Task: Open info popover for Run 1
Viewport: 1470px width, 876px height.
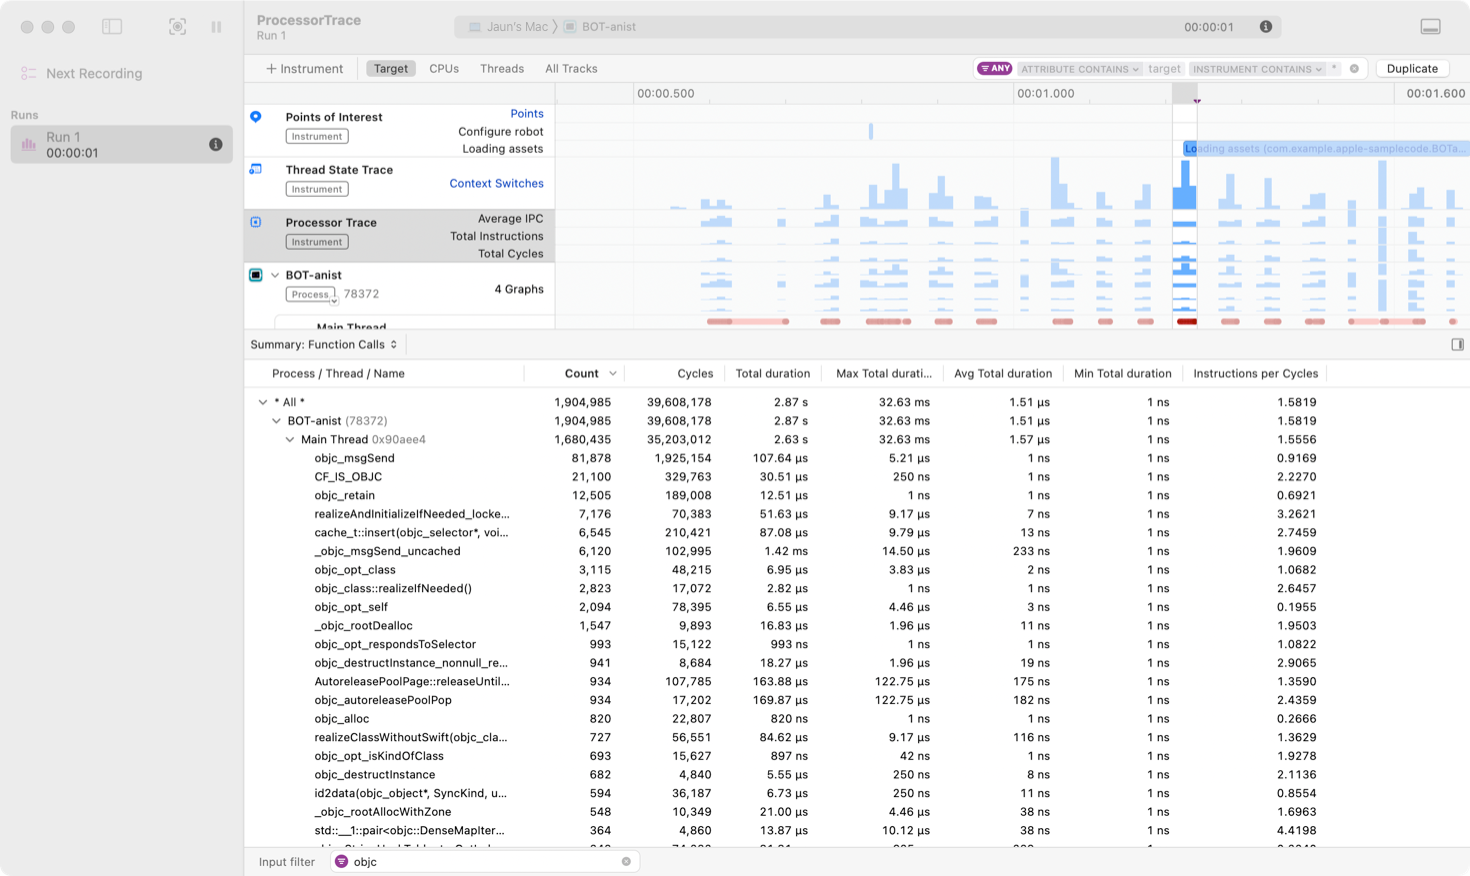Action: (x=215, y=144)
